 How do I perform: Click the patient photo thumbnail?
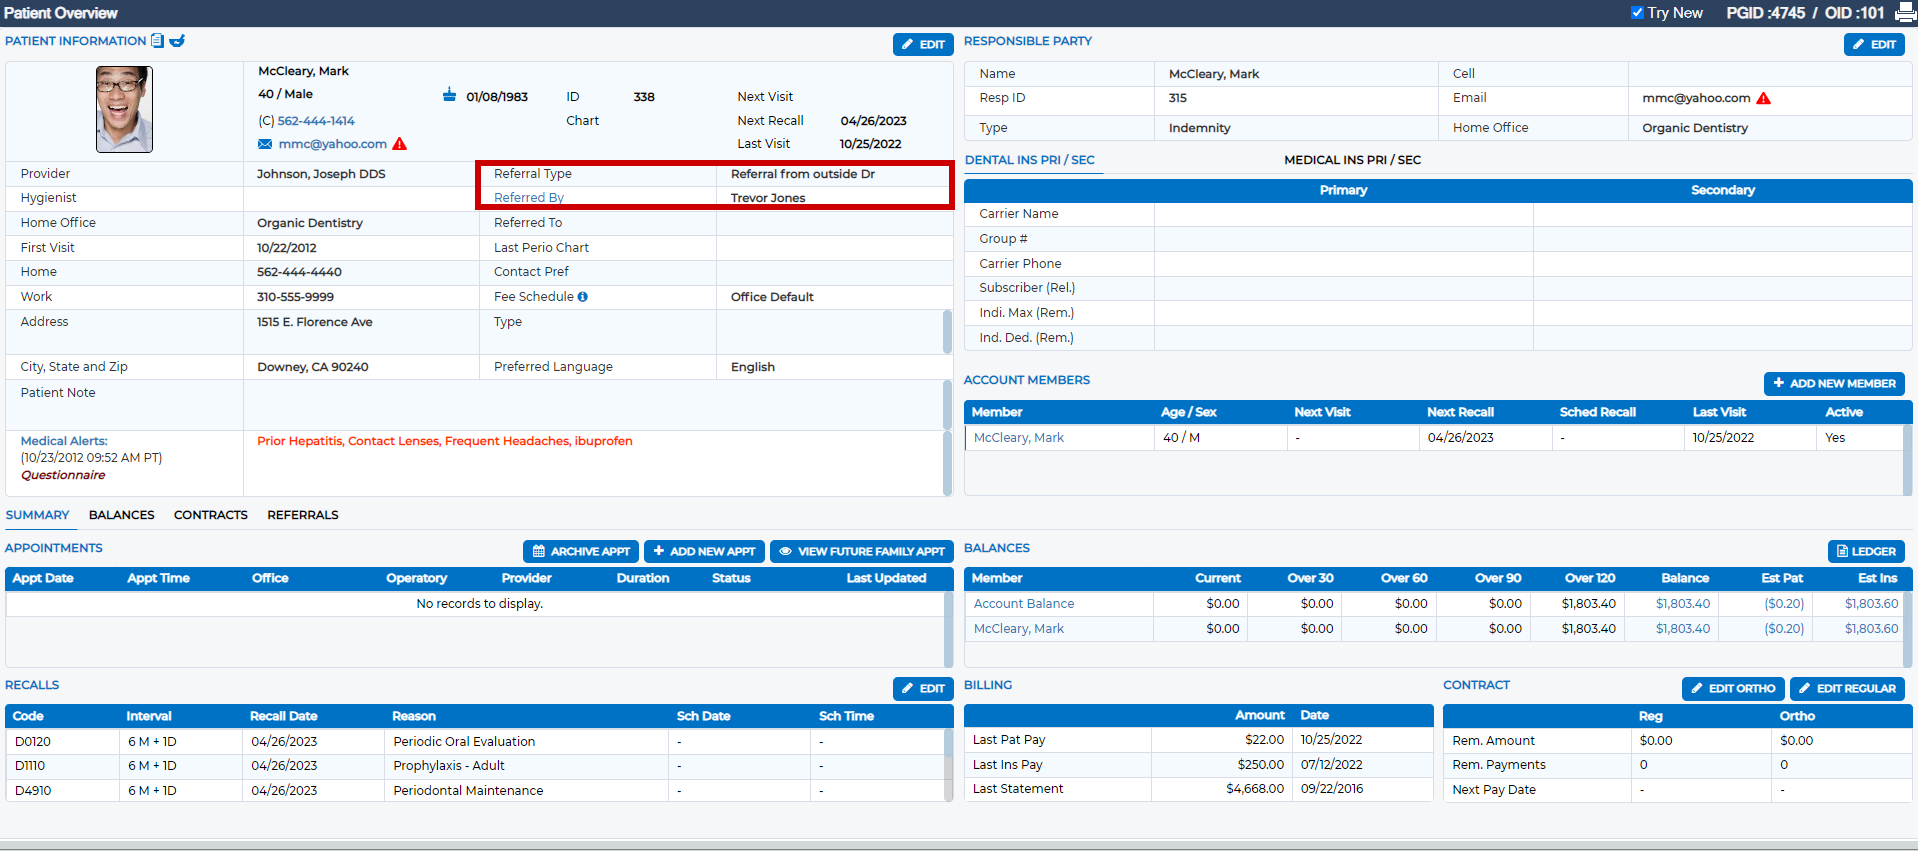124,109
